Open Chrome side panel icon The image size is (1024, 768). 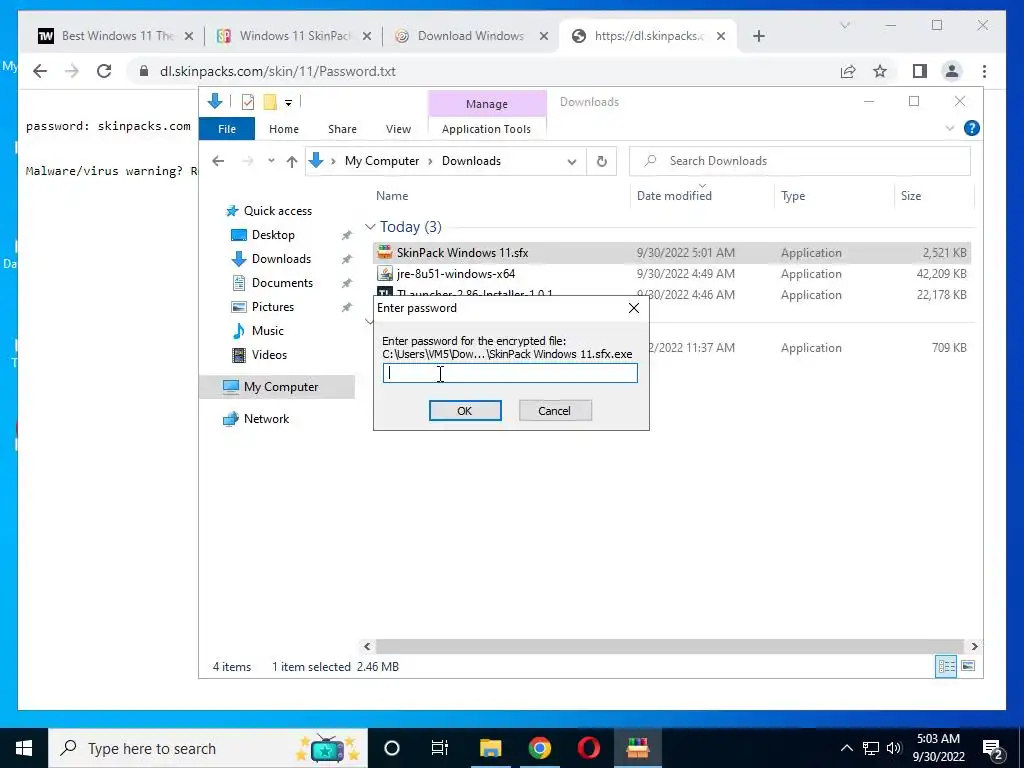click(x=920, y=71)
